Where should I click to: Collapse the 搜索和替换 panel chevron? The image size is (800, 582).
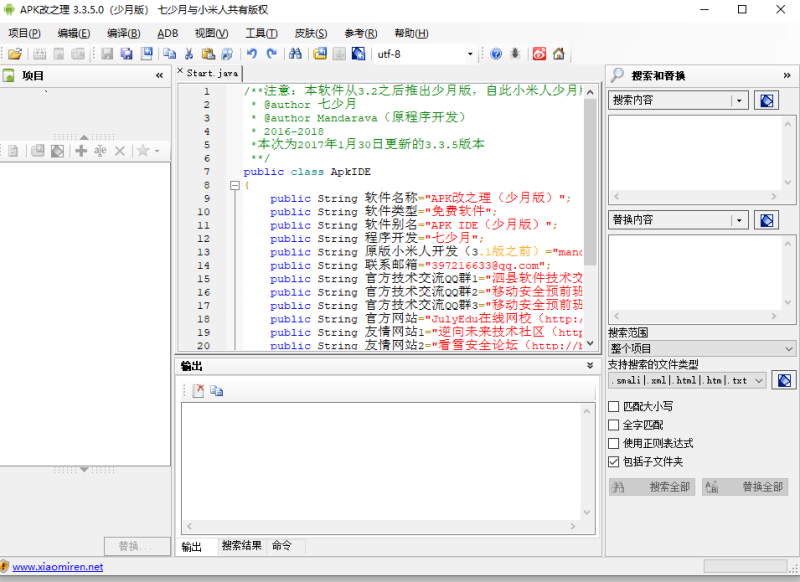[x=787, y=75]
